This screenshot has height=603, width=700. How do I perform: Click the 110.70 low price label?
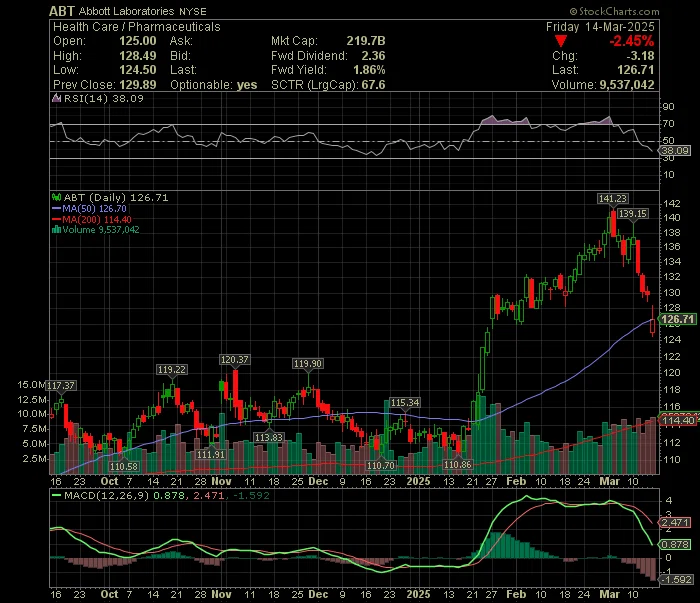(380, 466)
